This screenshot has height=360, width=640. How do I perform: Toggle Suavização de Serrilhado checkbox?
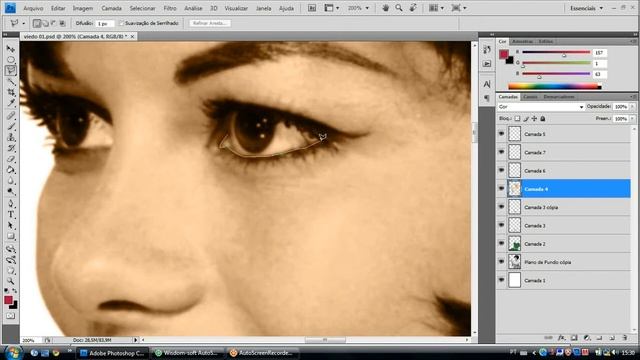click(x=121, y=23)
